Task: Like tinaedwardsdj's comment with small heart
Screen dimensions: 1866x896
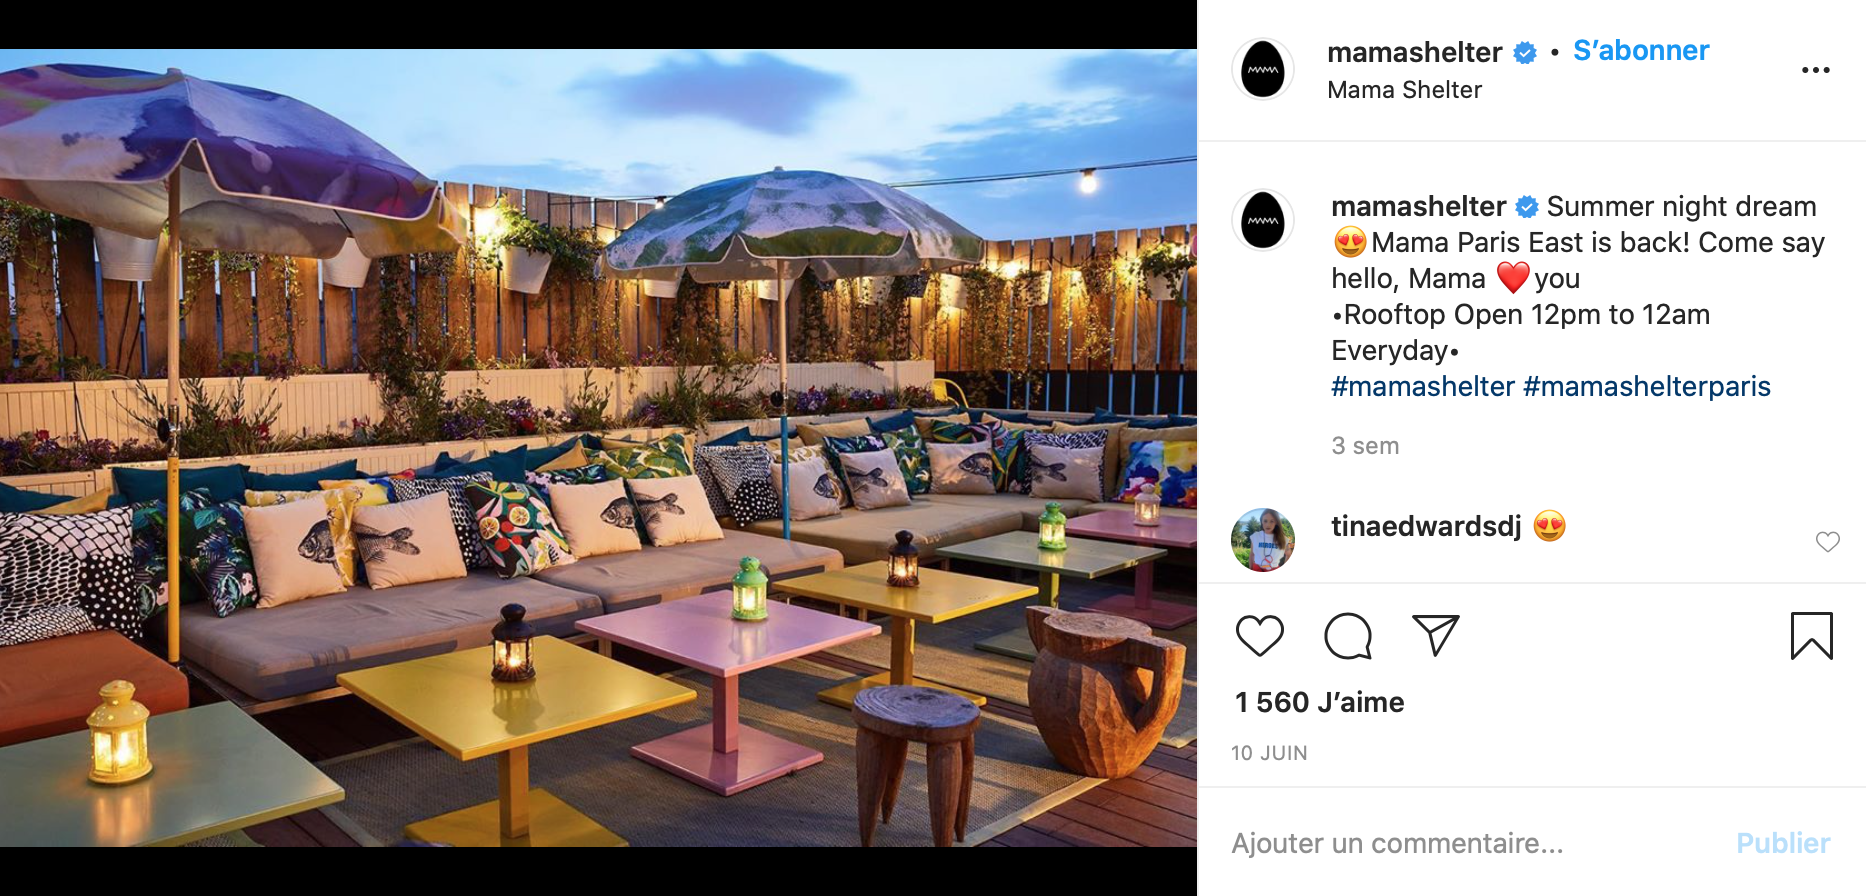Action: click(x=1827, y=541)
